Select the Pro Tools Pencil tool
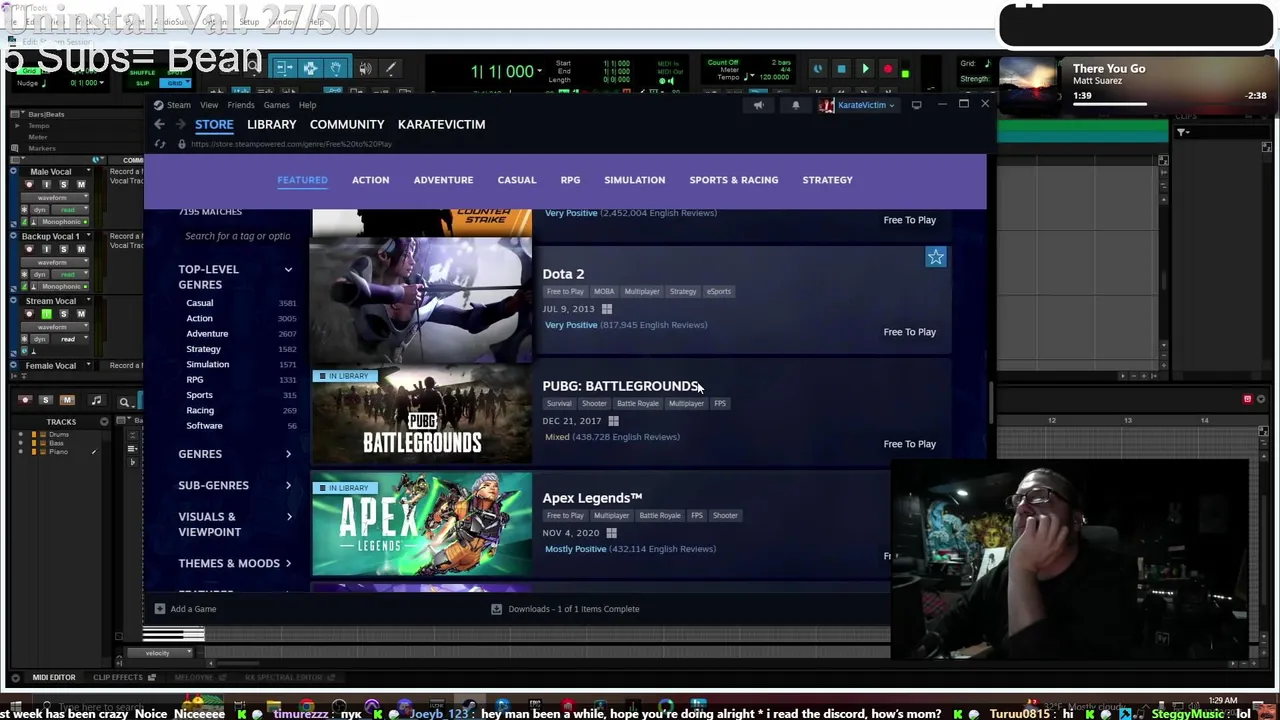 391,68
